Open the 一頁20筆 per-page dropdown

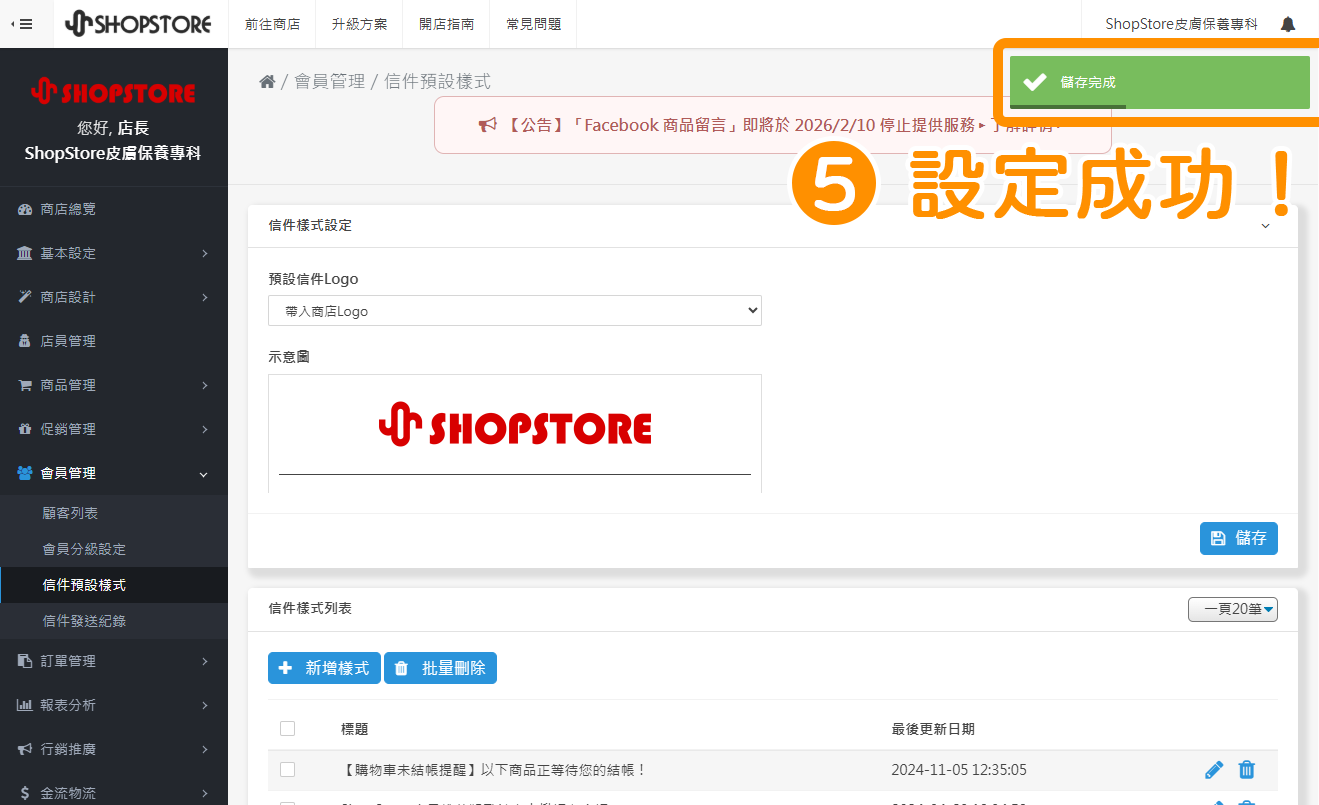coord(1233,609)
